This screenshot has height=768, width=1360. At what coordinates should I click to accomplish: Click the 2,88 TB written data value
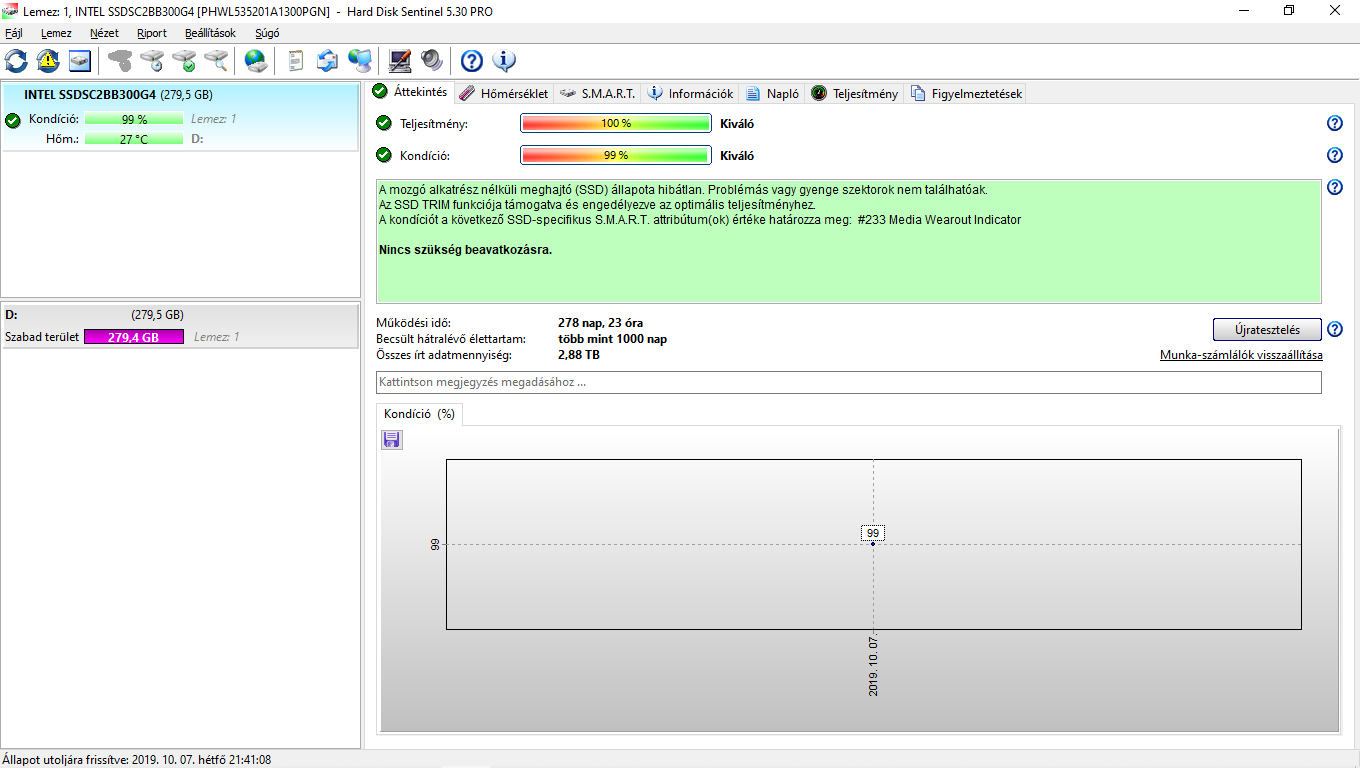[579, 355]
